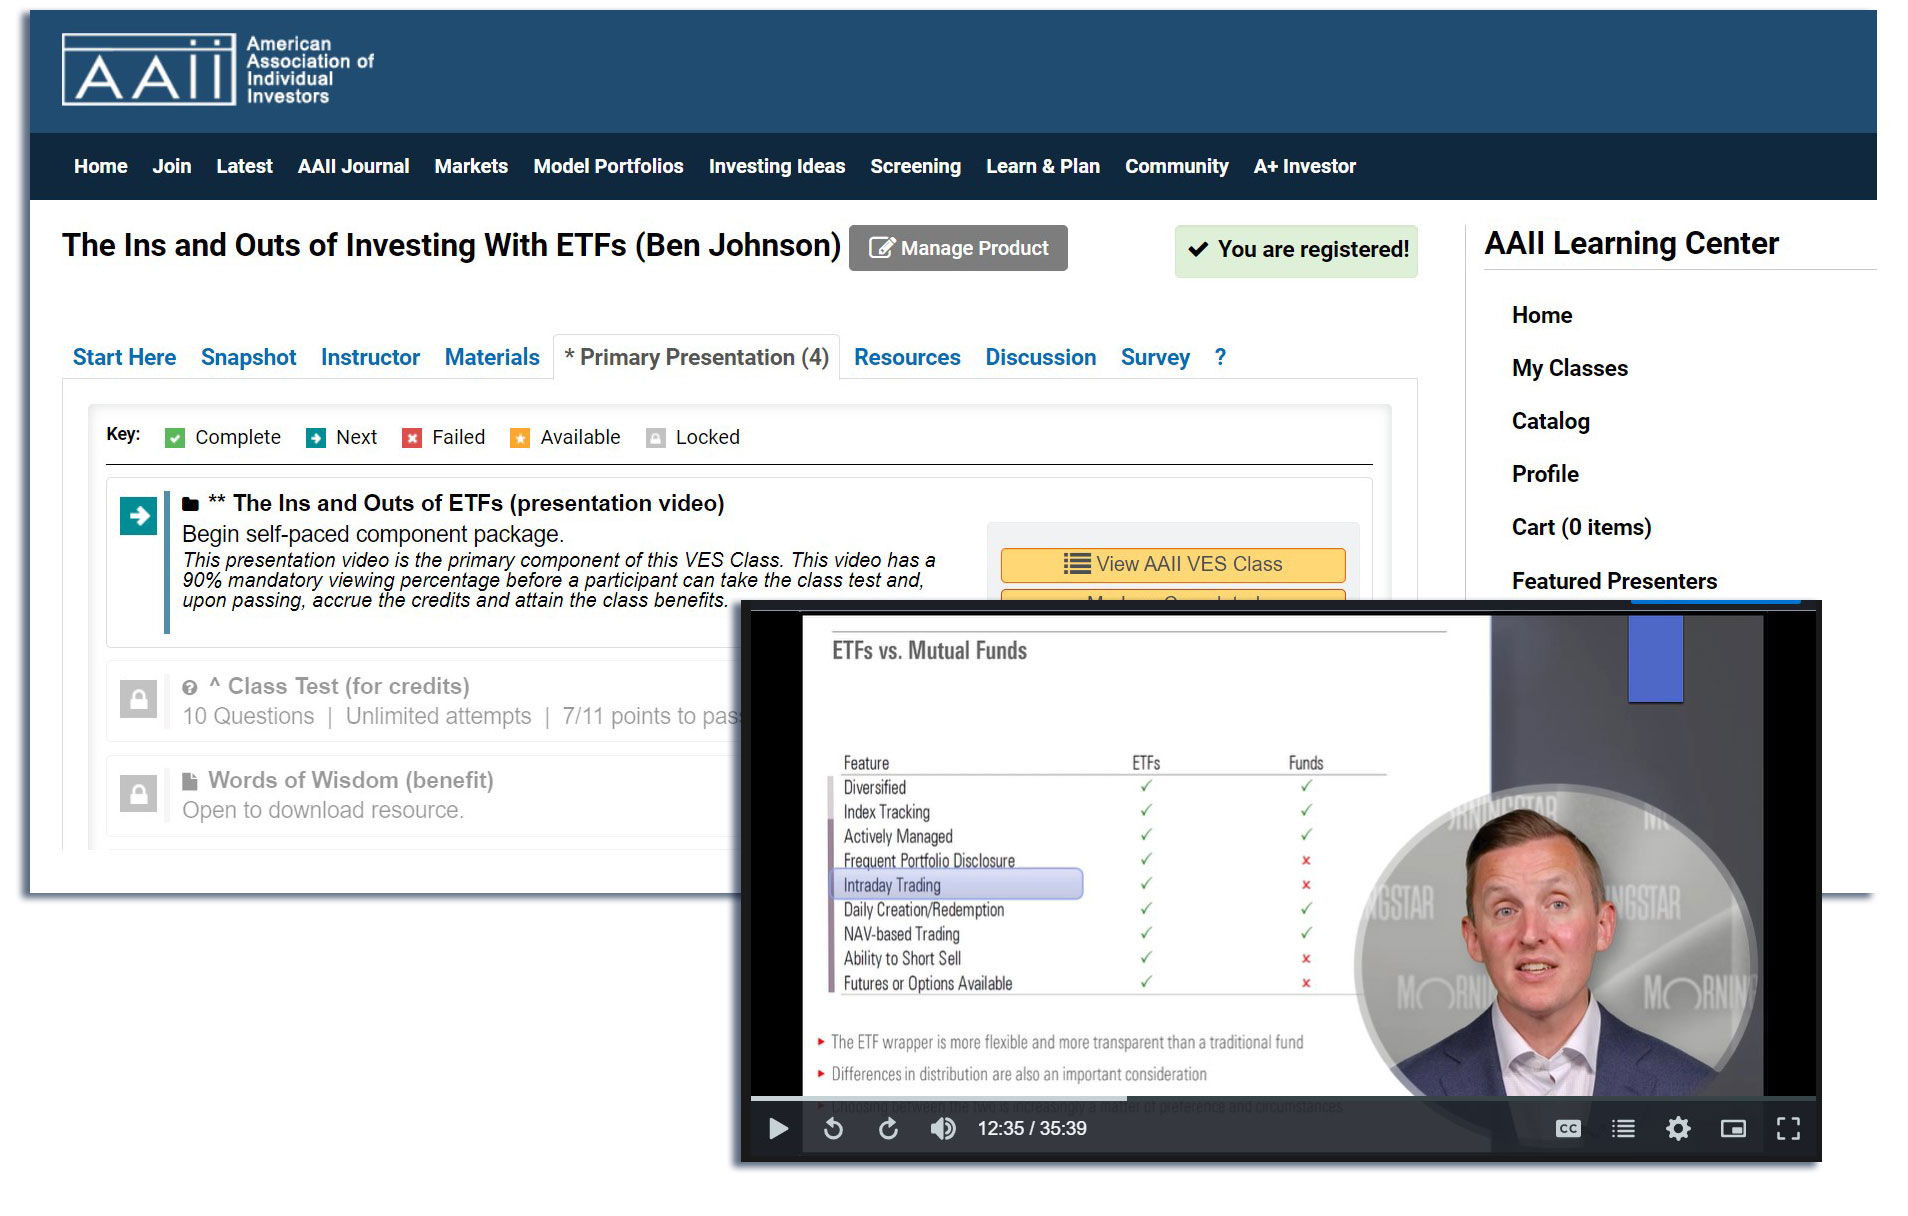Open Home in the Learning Center sidebar
This screenshot has height=1216, width=1908.
(x=1542, y=315)
